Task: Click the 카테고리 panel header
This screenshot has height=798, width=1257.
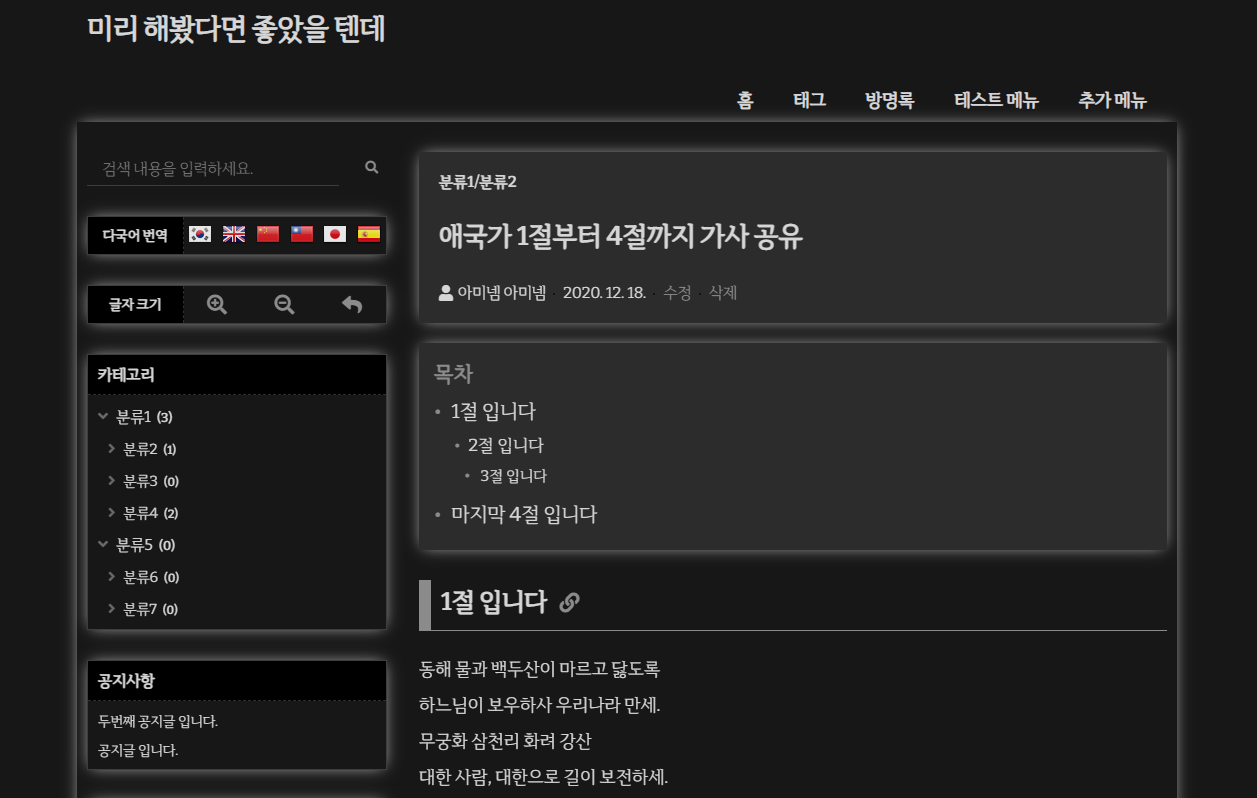Action: [x=237, y=375]
